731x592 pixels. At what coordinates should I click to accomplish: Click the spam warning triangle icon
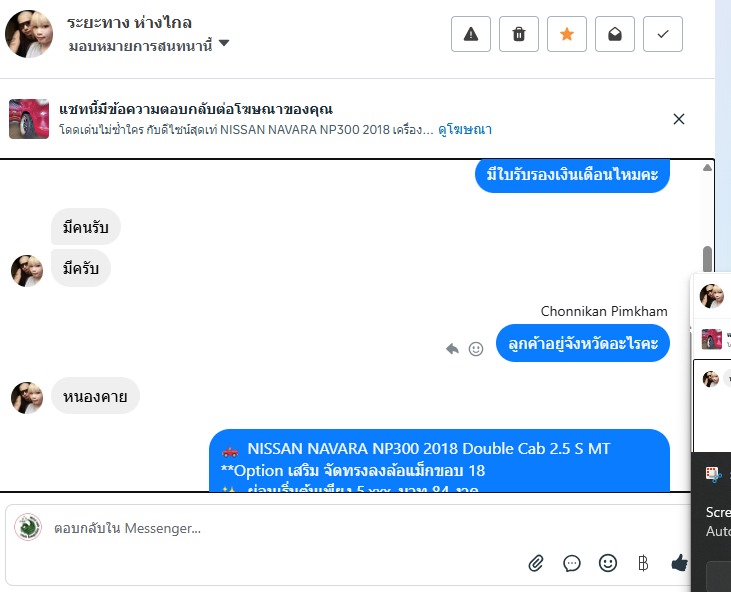(x=470, y=34)
